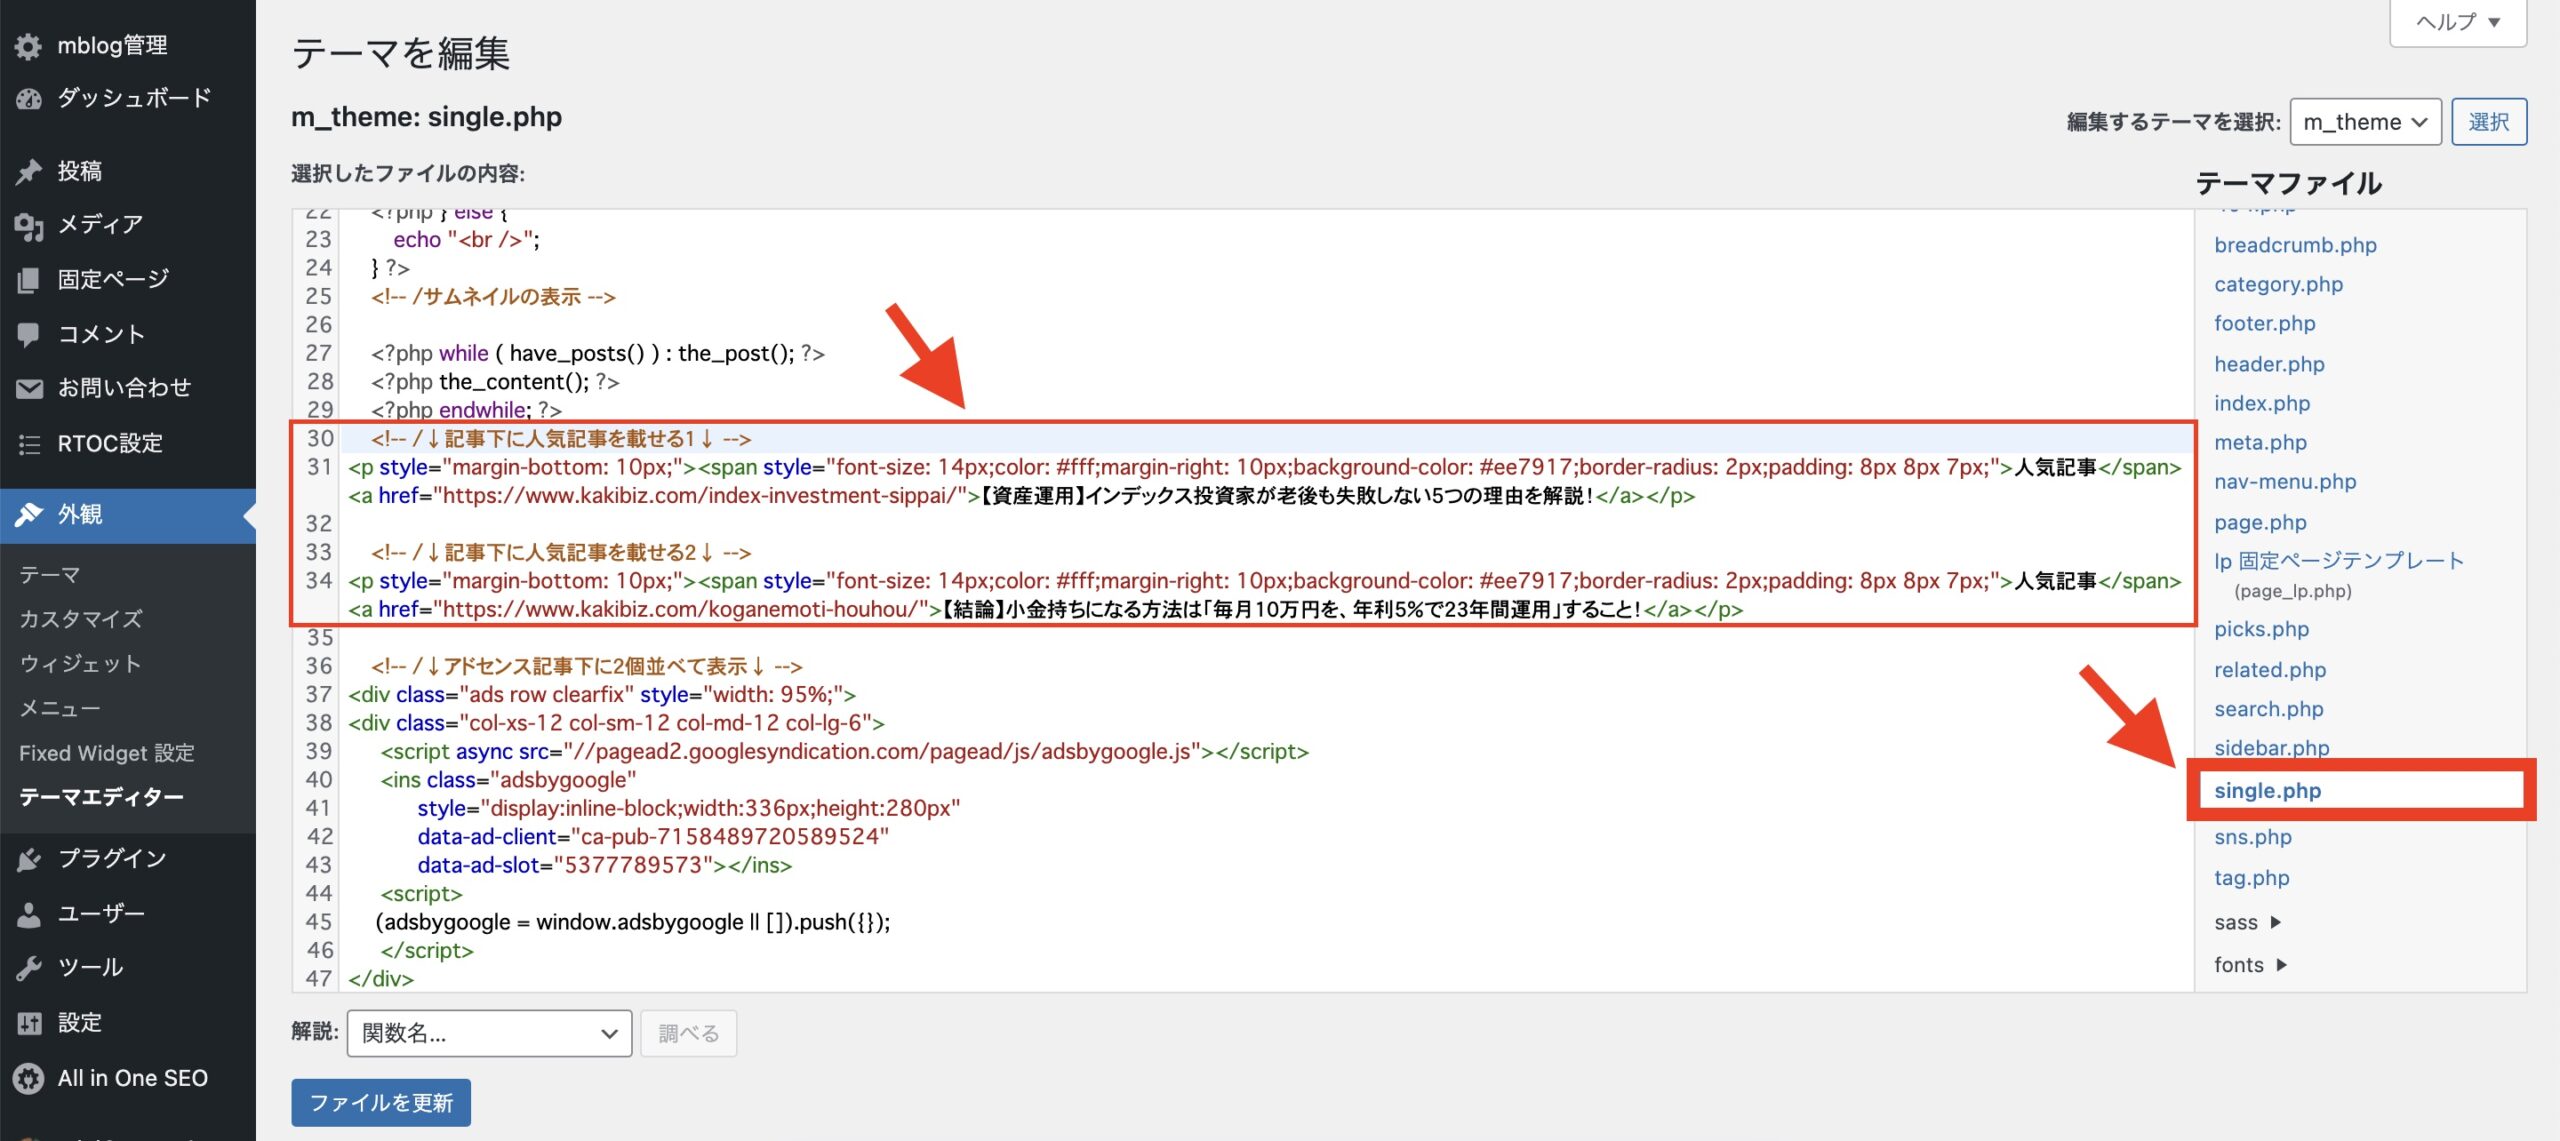
Task: Select single.php in theme files
Action: coord(2267,791)
